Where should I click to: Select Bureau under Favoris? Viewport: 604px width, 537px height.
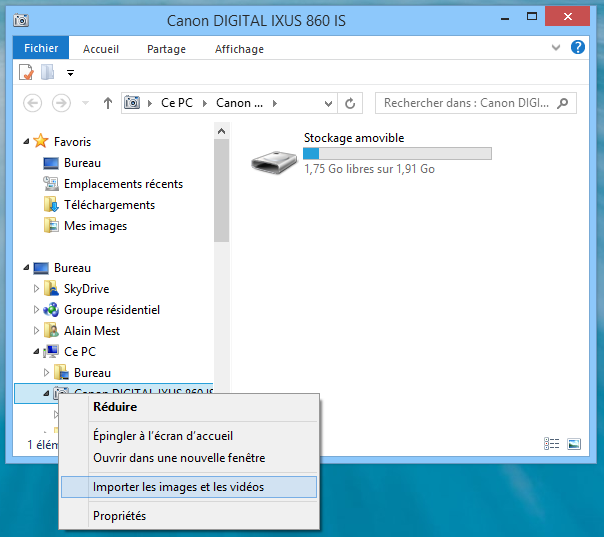tap(82, 163)
